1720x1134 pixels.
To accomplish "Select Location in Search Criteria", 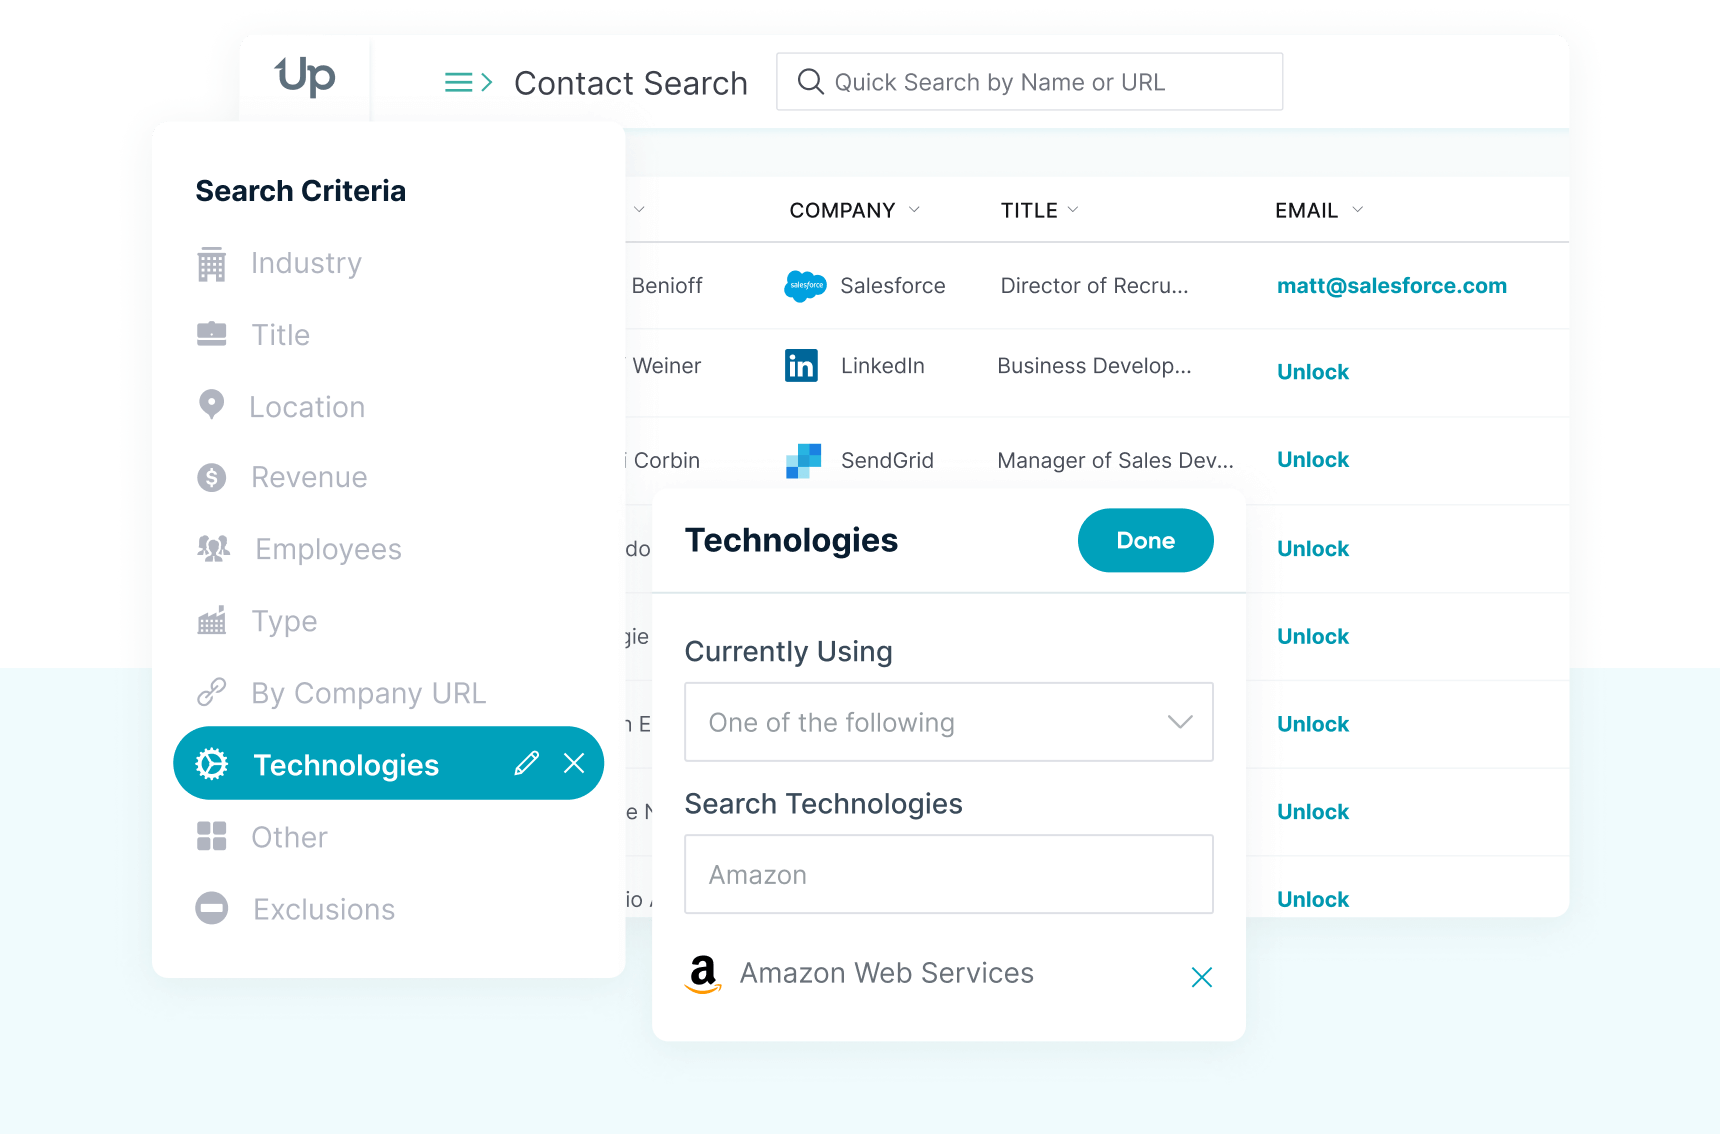I will click(x=306, y=407).
